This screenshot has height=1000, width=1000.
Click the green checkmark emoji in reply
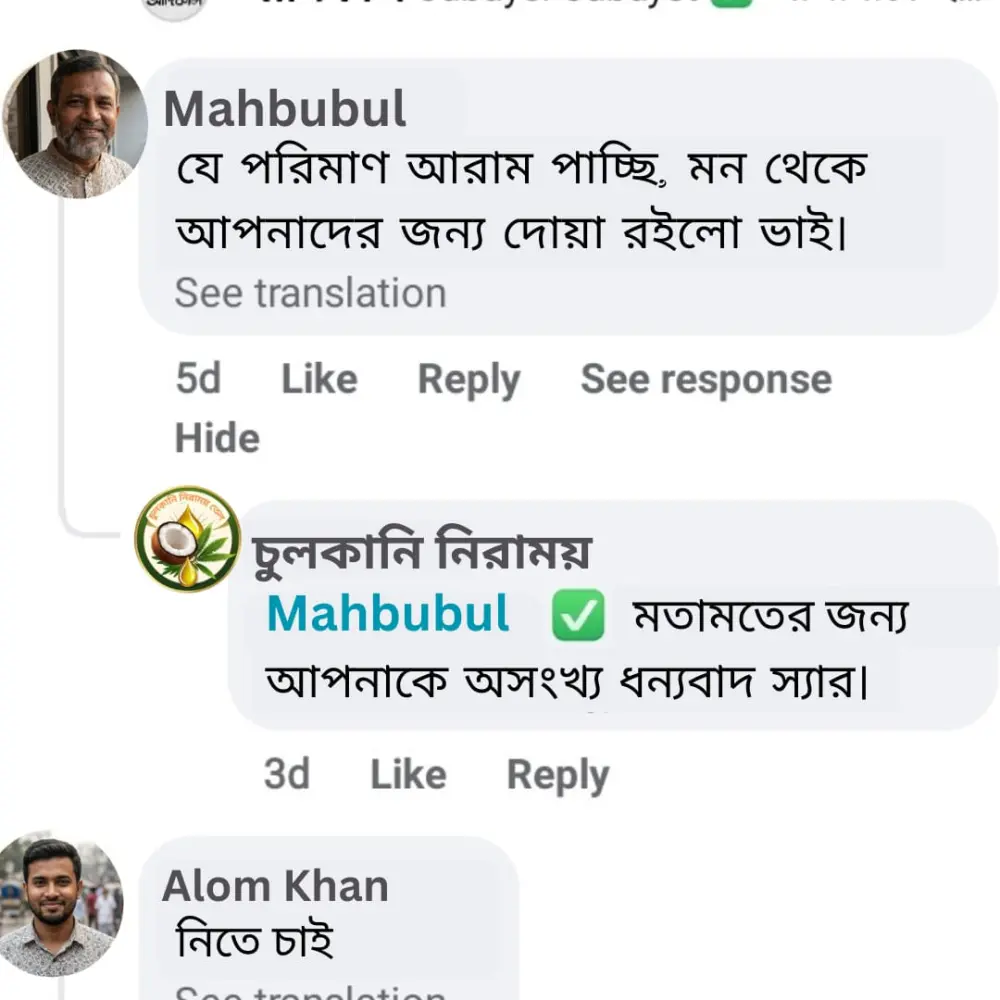tap(578, 615)
